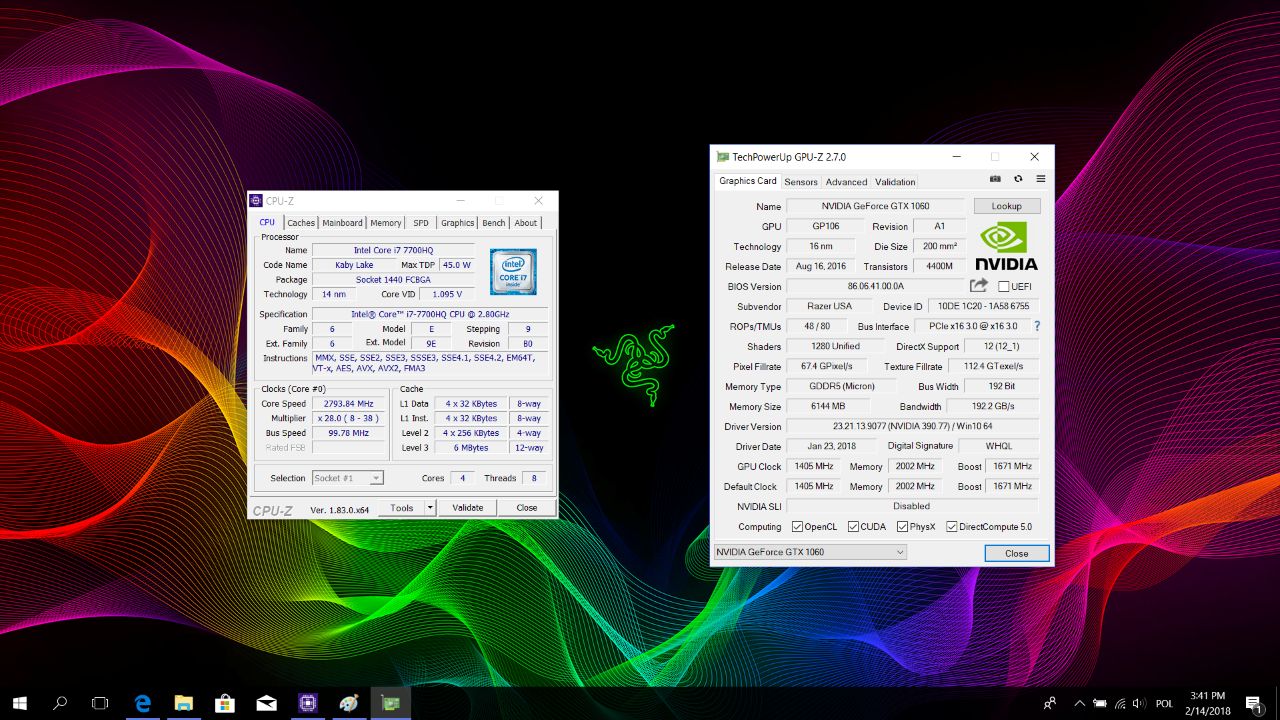Open File Explorer from the taskbar
The image size is (1280, 720).
pos(183,703)
